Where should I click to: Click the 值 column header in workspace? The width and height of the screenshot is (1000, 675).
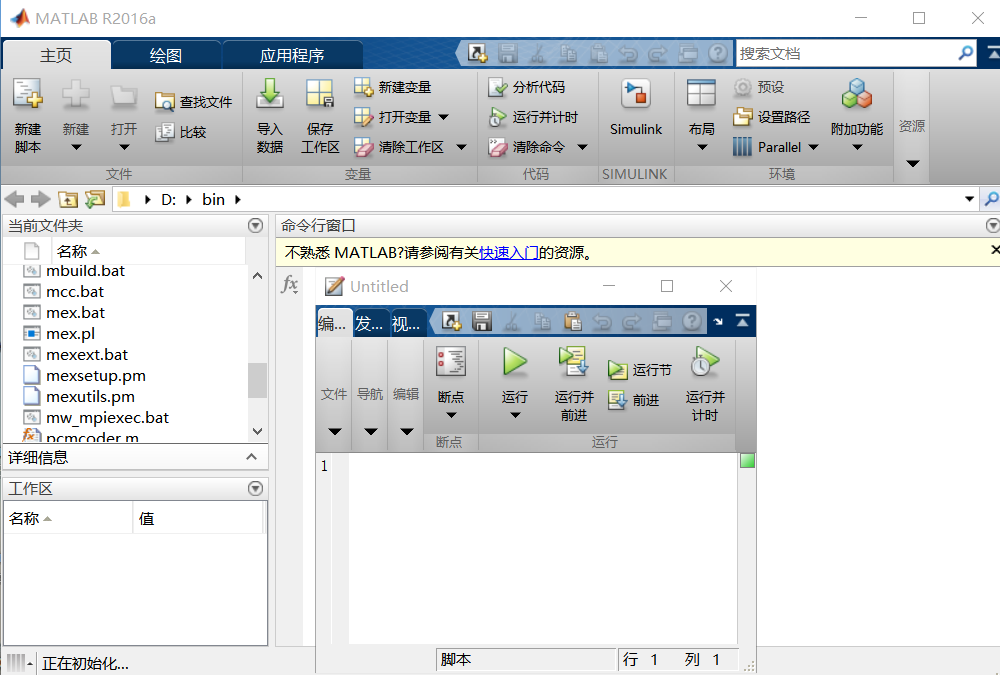(198, 518)
